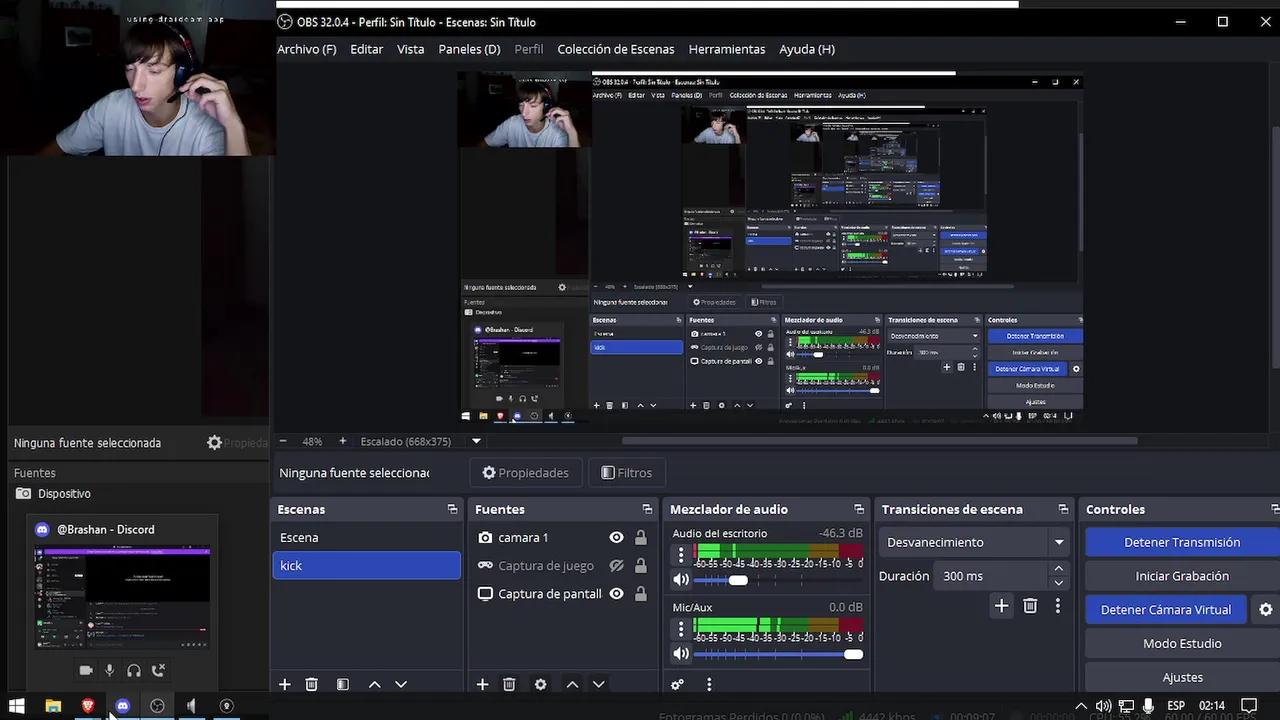The image size is (1280, 720).
Task: Zoom out the preview with minus
Action: tap(283, 441)
